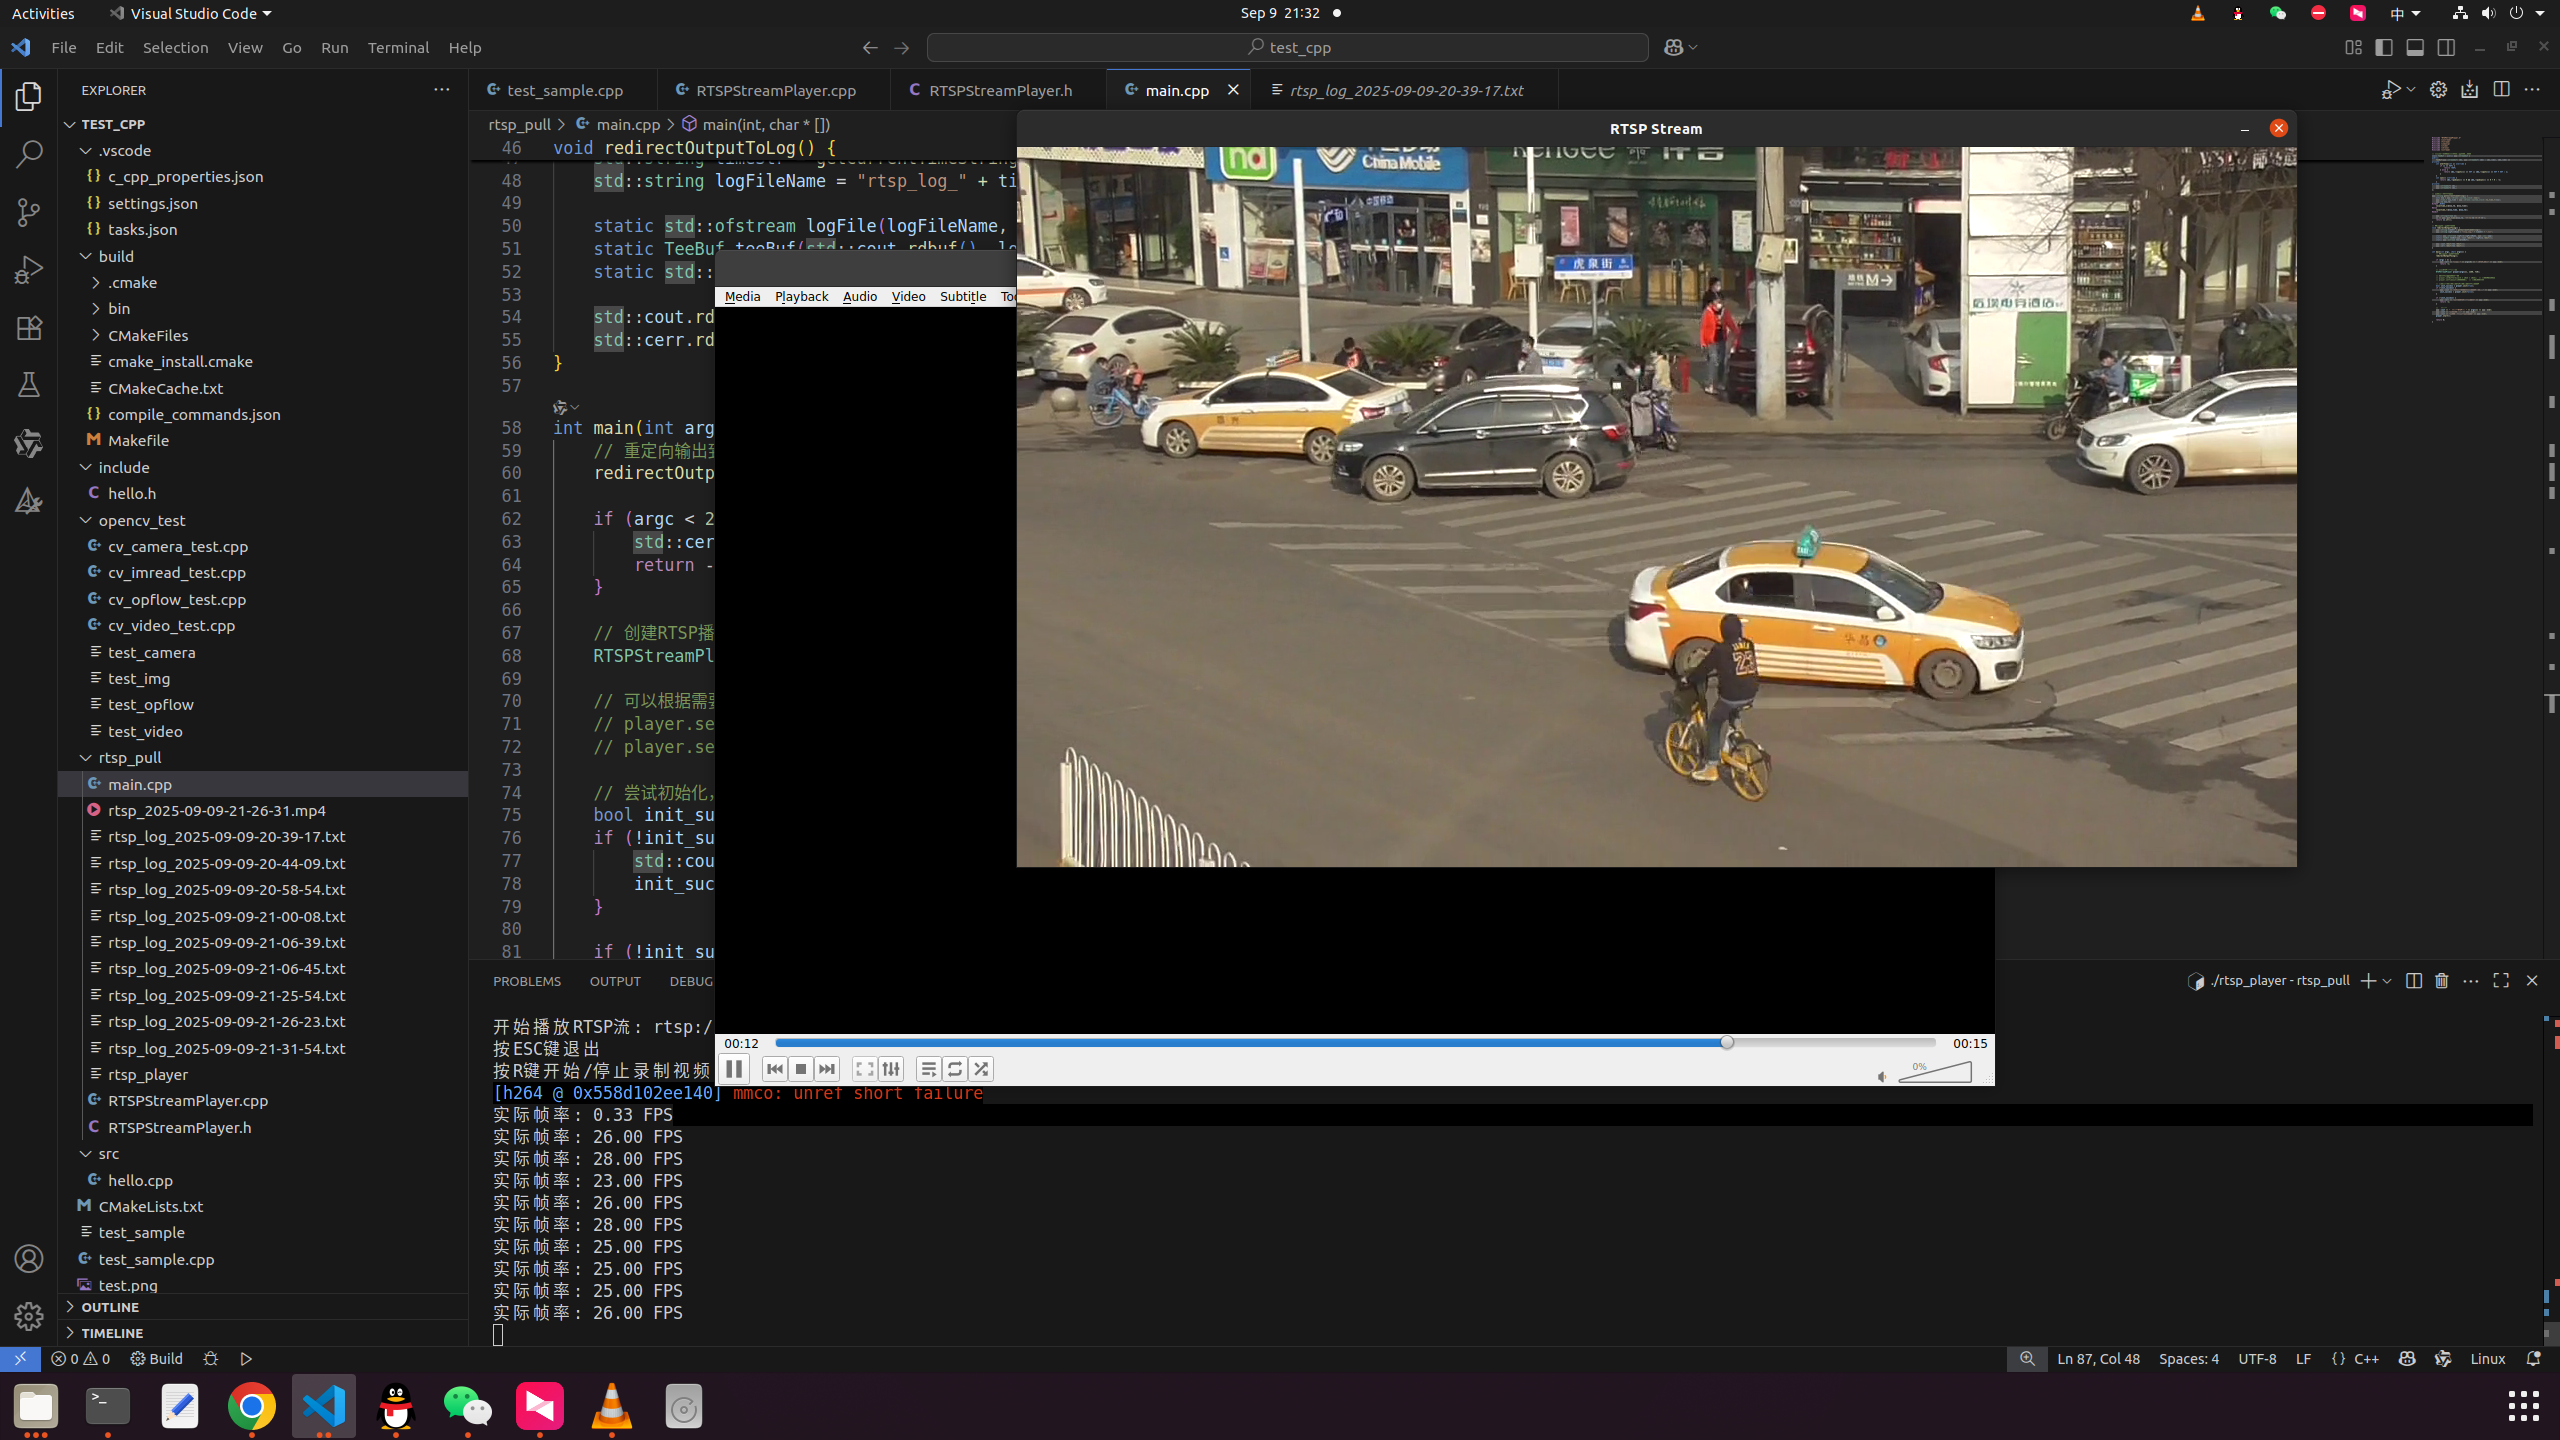
Task: Click the zoom icon in status bar
Action: 2027,1358
